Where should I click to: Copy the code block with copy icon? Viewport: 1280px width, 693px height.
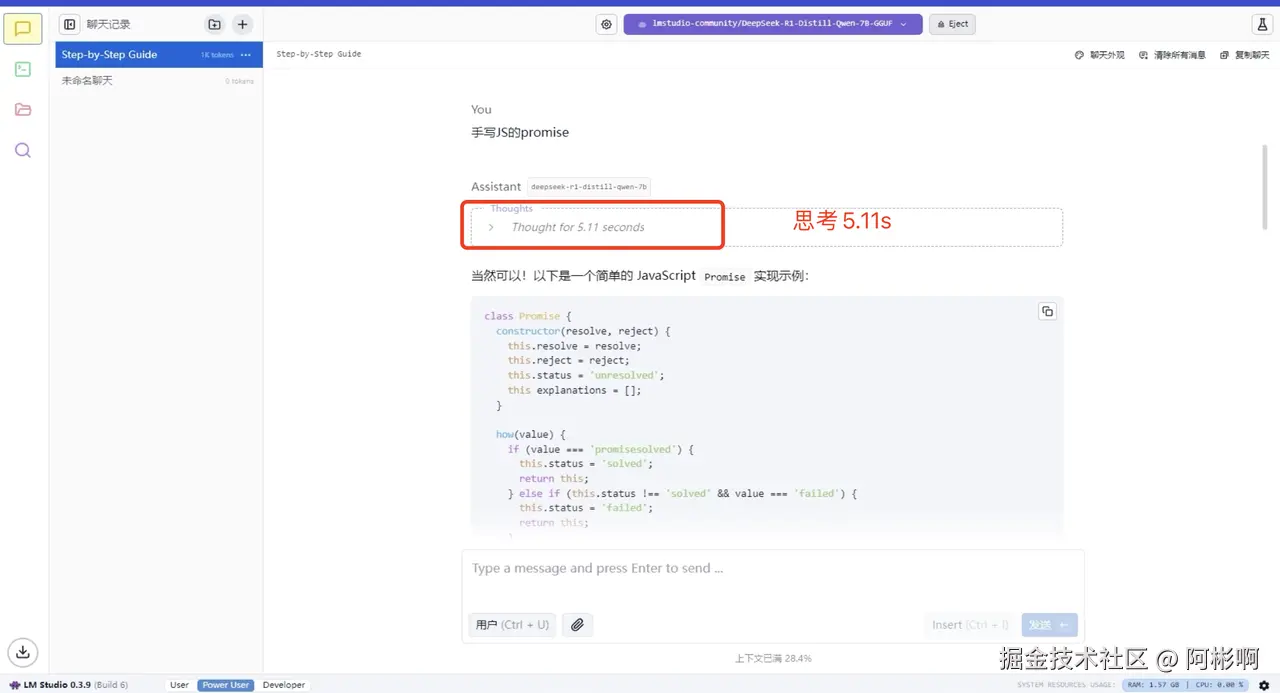(x=1047, y=311)
